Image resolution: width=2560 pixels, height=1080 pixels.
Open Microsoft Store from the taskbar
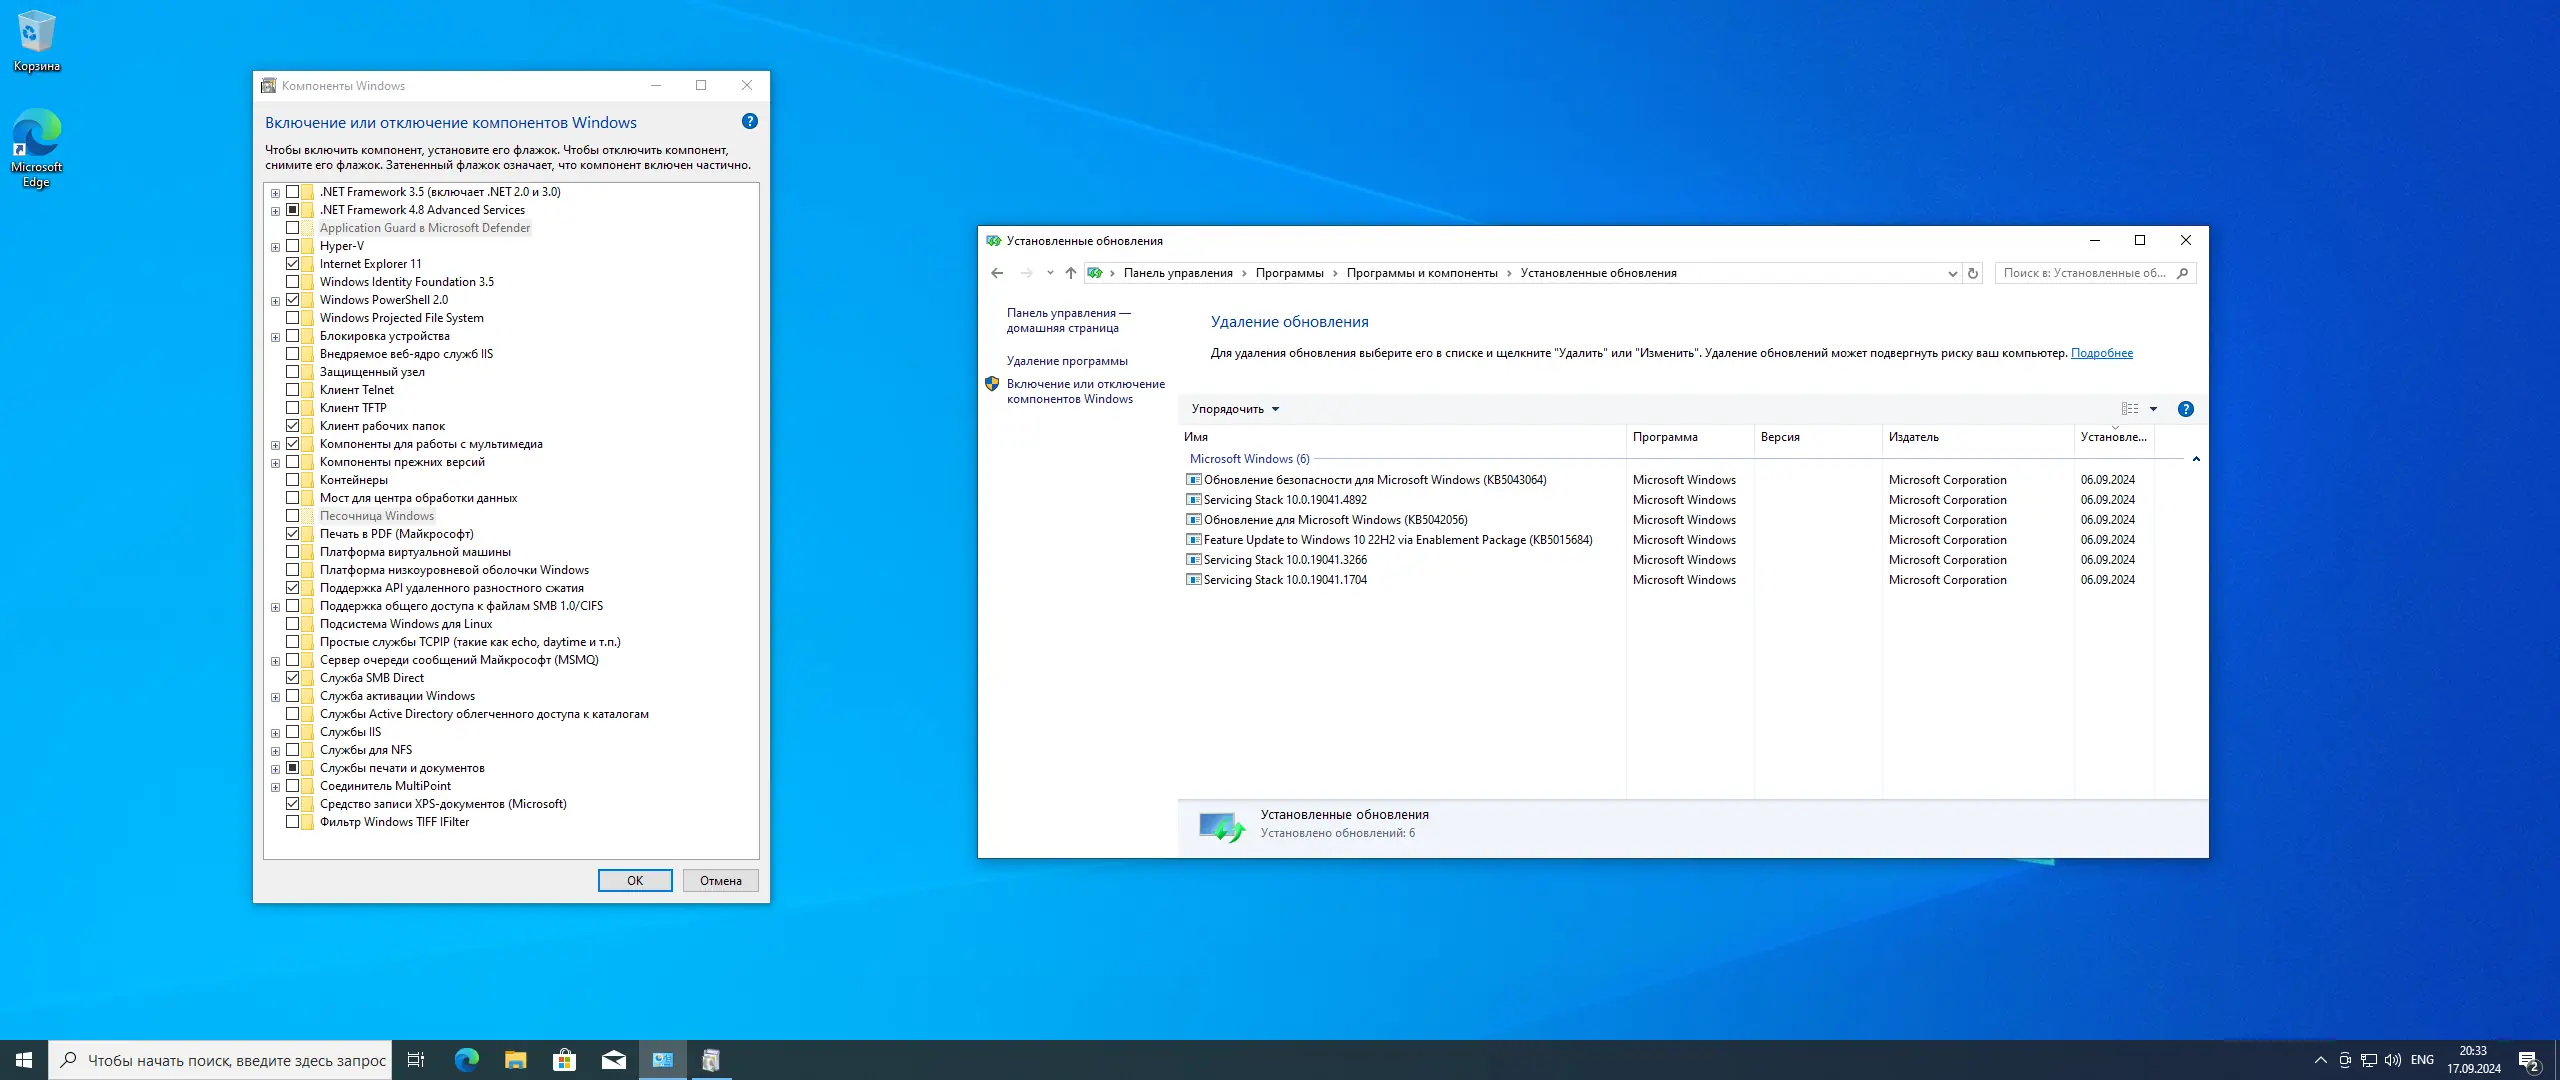tap(565, 1060)
